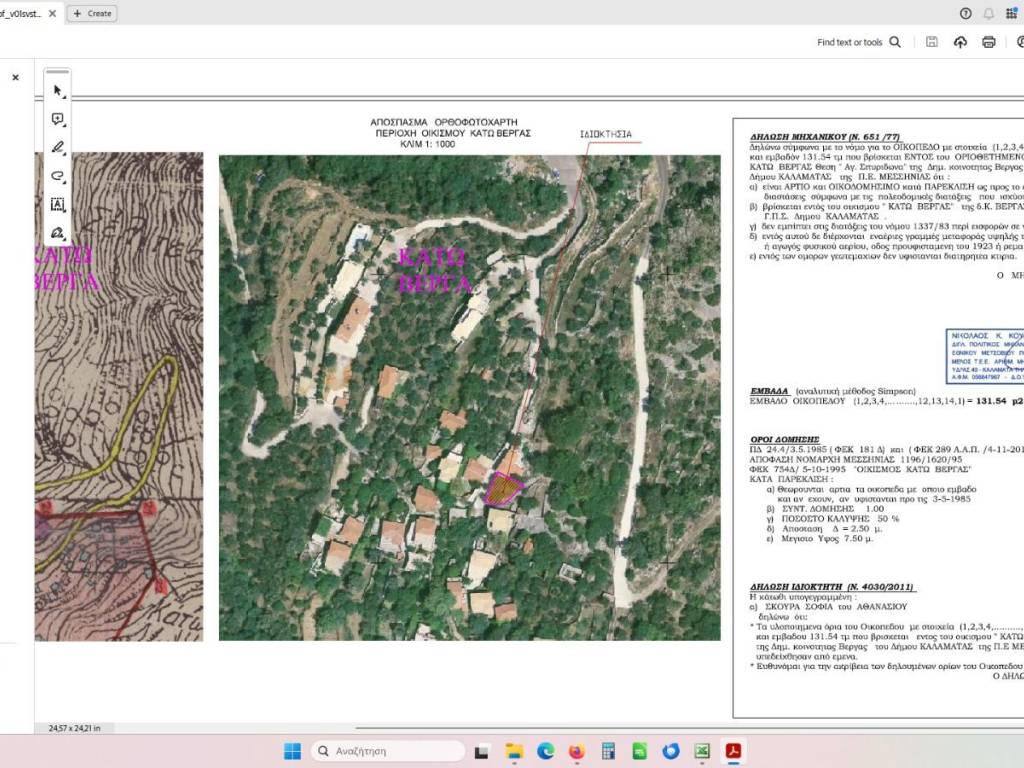Close the left side panel
This screenshot has height=768, width=1024.
[x=15, y=77]
